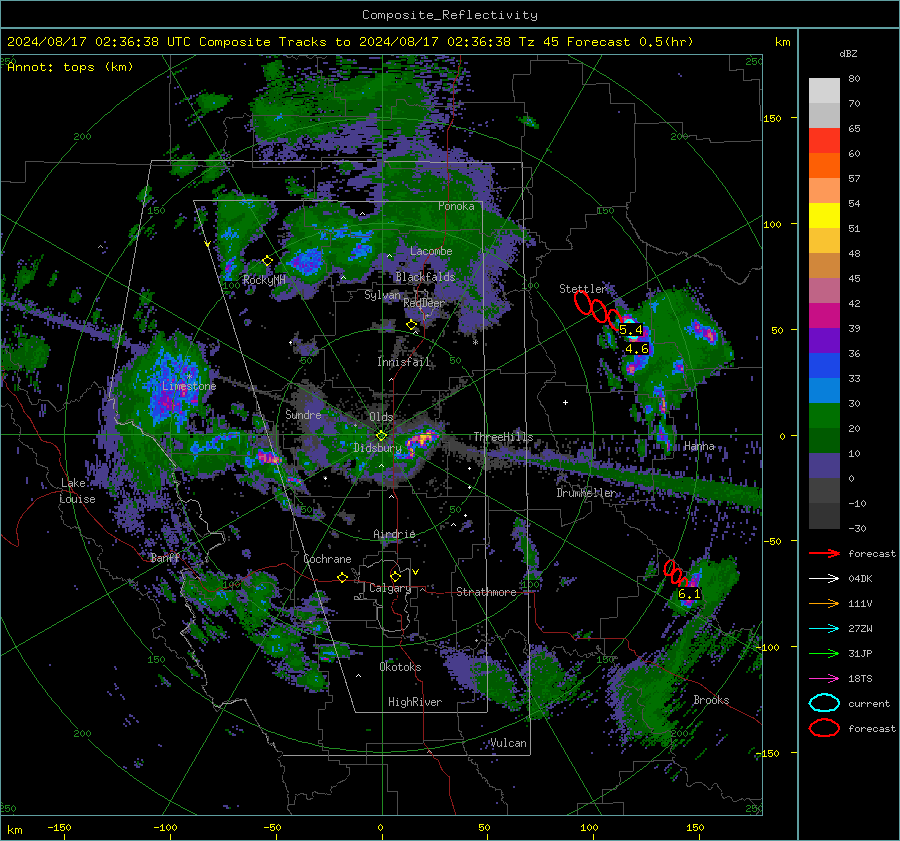900x841 pixels.
Task: Pick the bright green swatch between 30 and 20 dBZ
Action: [824, 416]
